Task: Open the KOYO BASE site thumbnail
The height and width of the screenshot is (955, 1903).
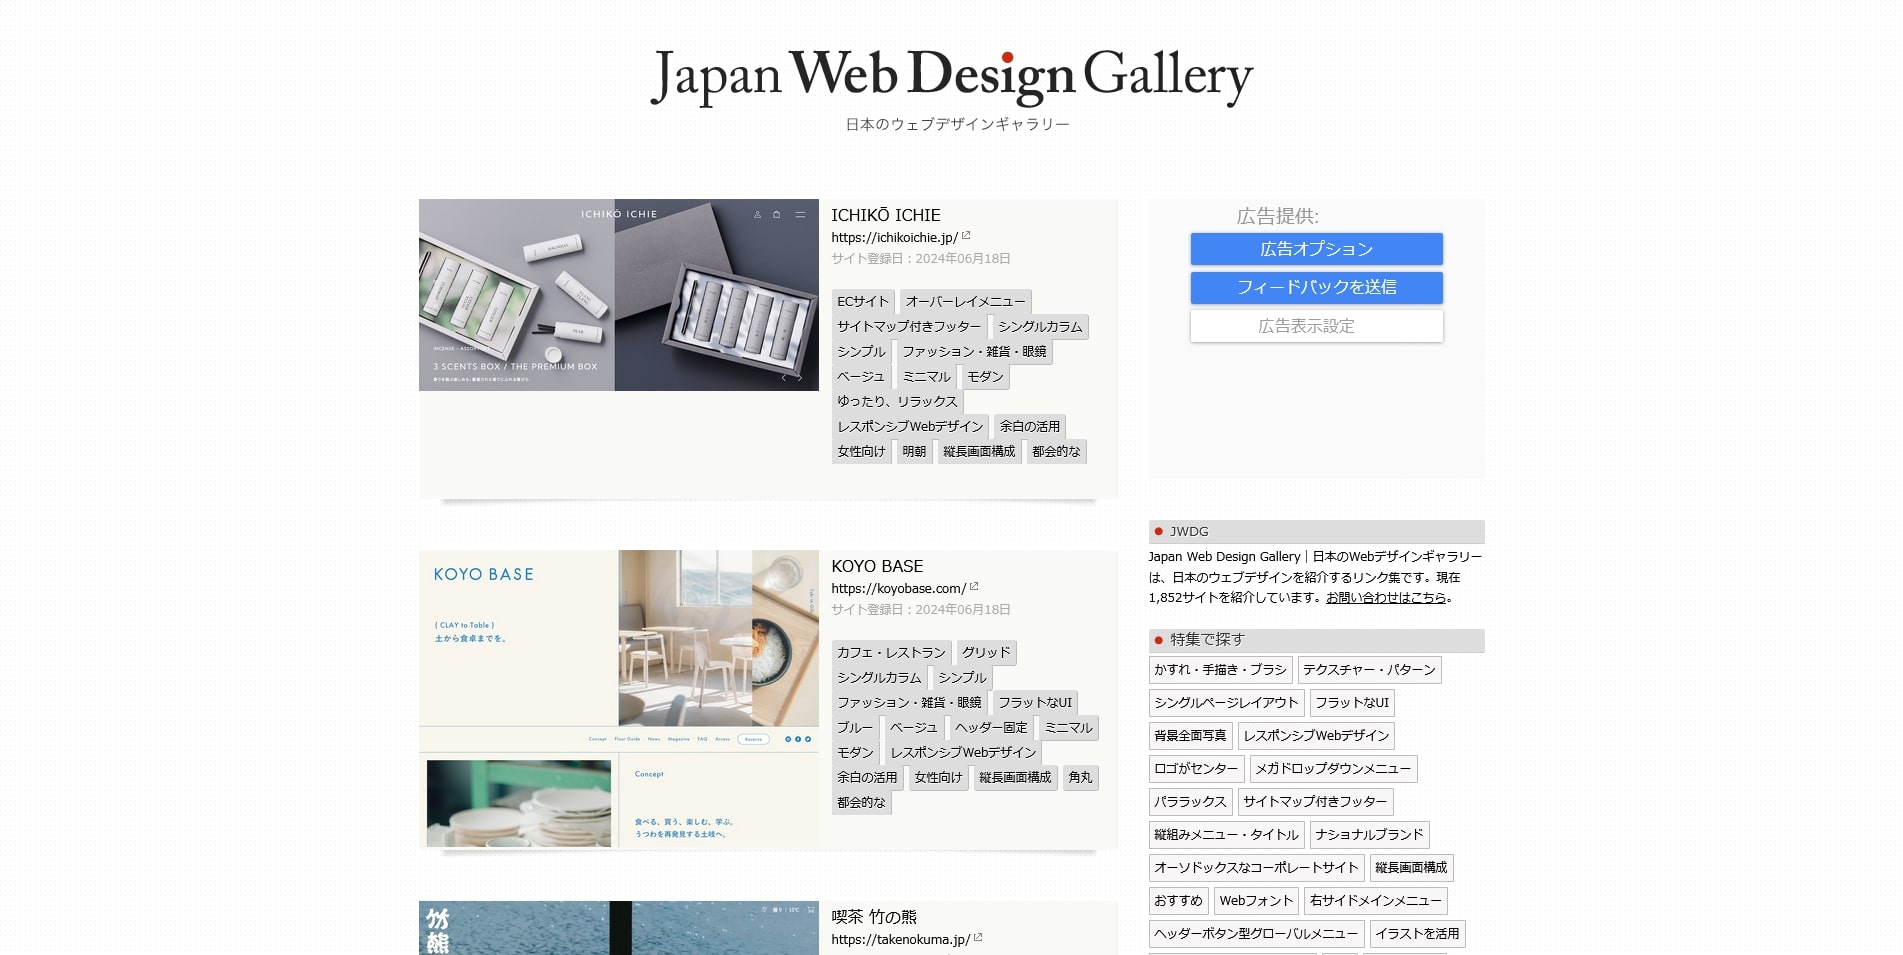Action: [x=619, y=698]
